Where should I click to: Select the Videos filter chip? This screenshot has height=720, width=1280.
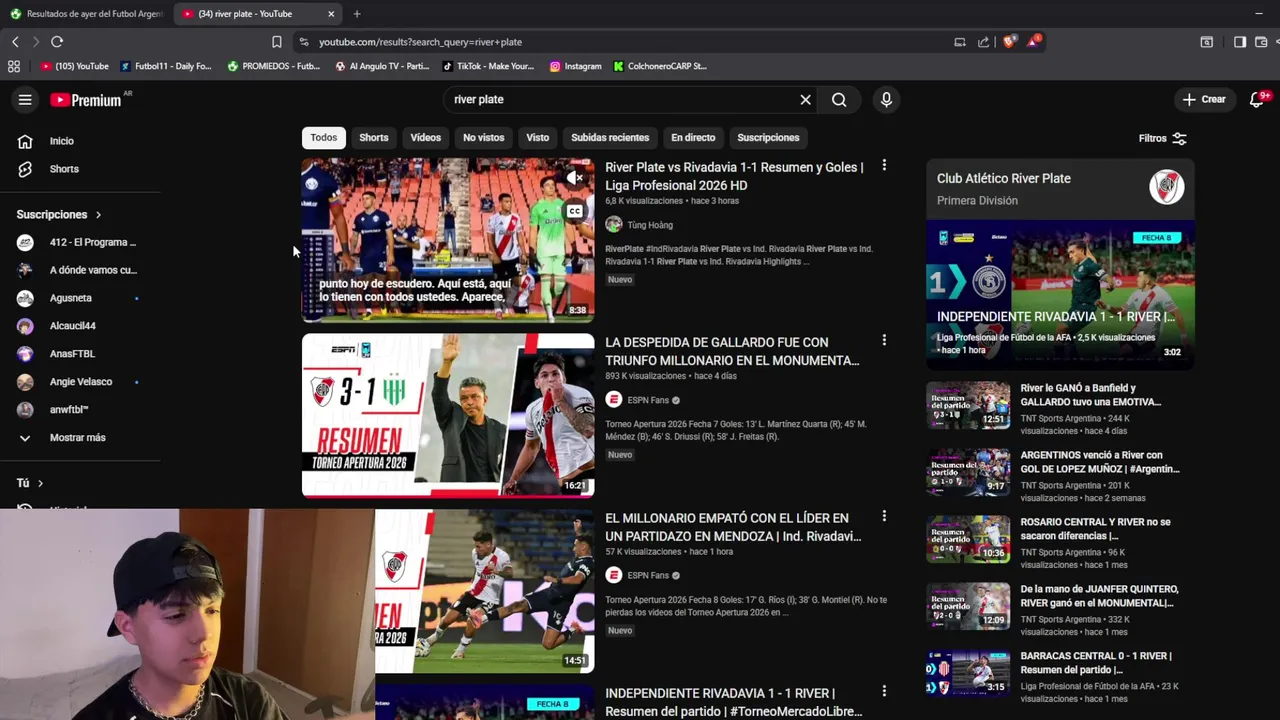point(425,138)
